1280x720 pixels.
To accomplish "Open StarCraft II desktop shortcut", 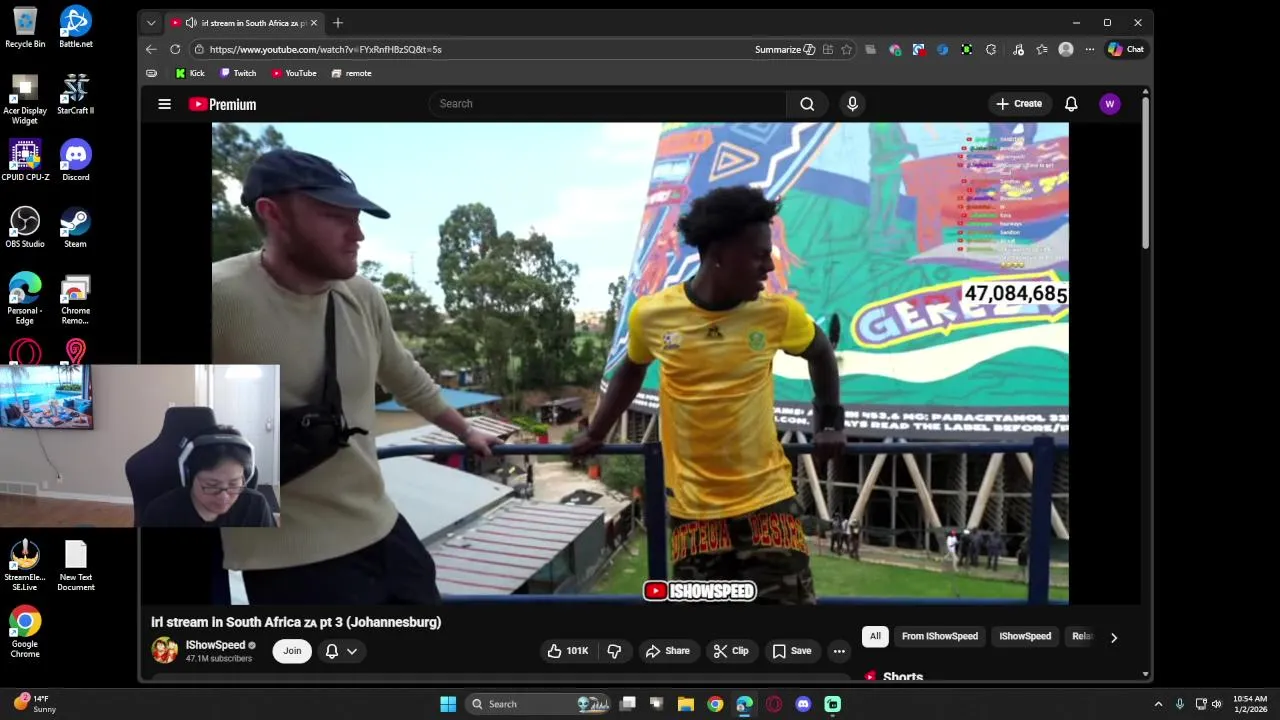I will tap(76, 94).
